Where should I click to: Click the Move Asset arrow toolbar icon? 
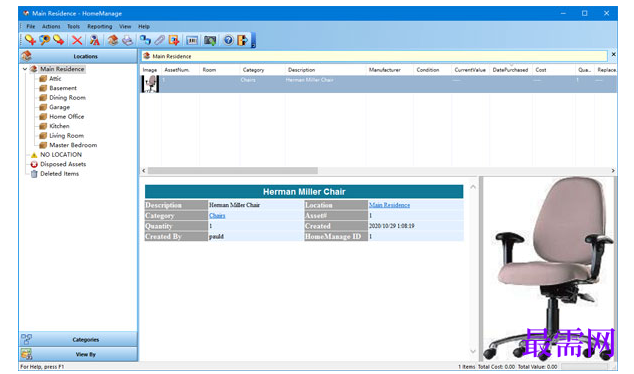[x=59, y=40]
